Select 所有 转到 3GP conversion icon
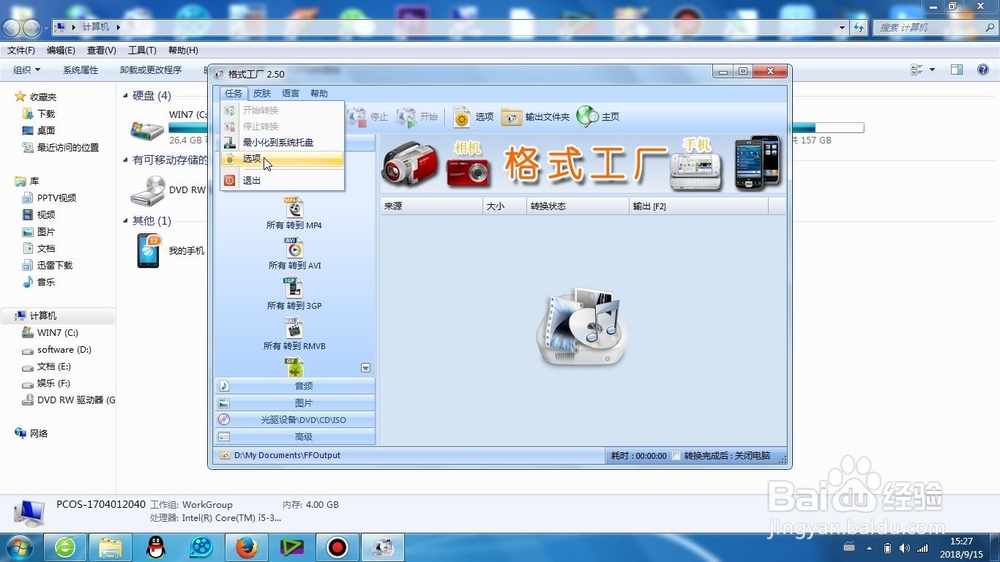Image resolution: width=1000 pixels, height=562 pixels. (294, 294)
